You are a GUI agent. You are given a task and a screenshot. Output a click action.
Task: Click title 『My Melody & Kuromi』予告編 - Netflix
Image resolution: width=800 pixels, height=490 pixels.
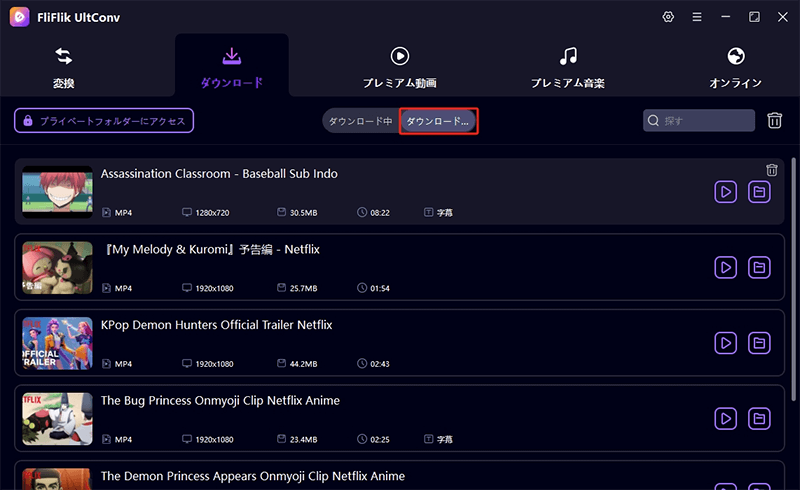point(211,249)
